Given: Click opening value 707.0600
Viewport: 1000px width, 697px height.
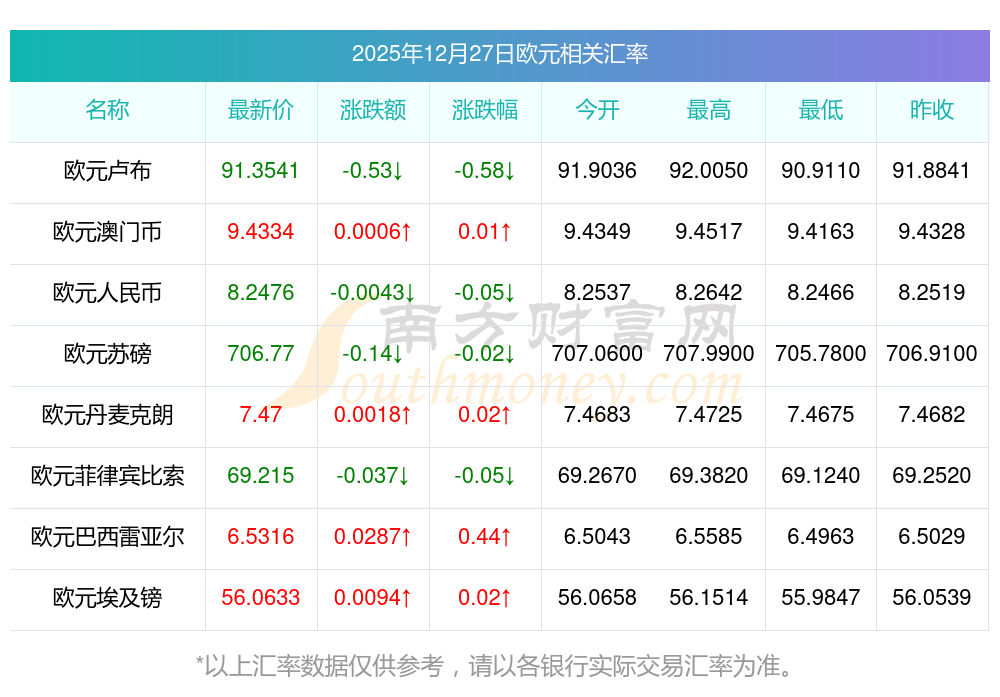Looking at the screenshot, I should pos(597,353).
